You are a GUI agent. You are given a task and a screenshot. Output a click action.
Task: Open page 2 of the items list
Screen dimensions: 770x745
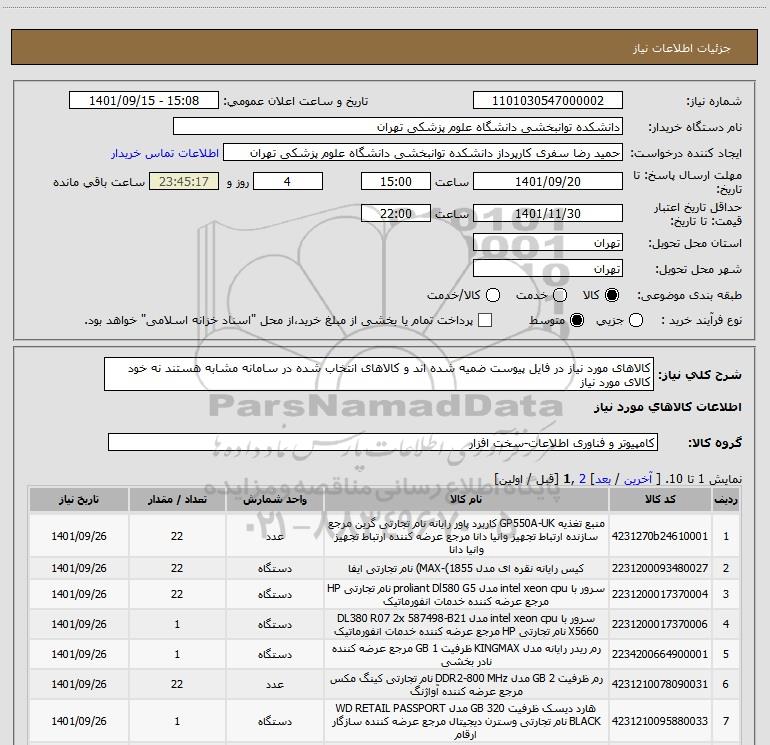[582, 479]
